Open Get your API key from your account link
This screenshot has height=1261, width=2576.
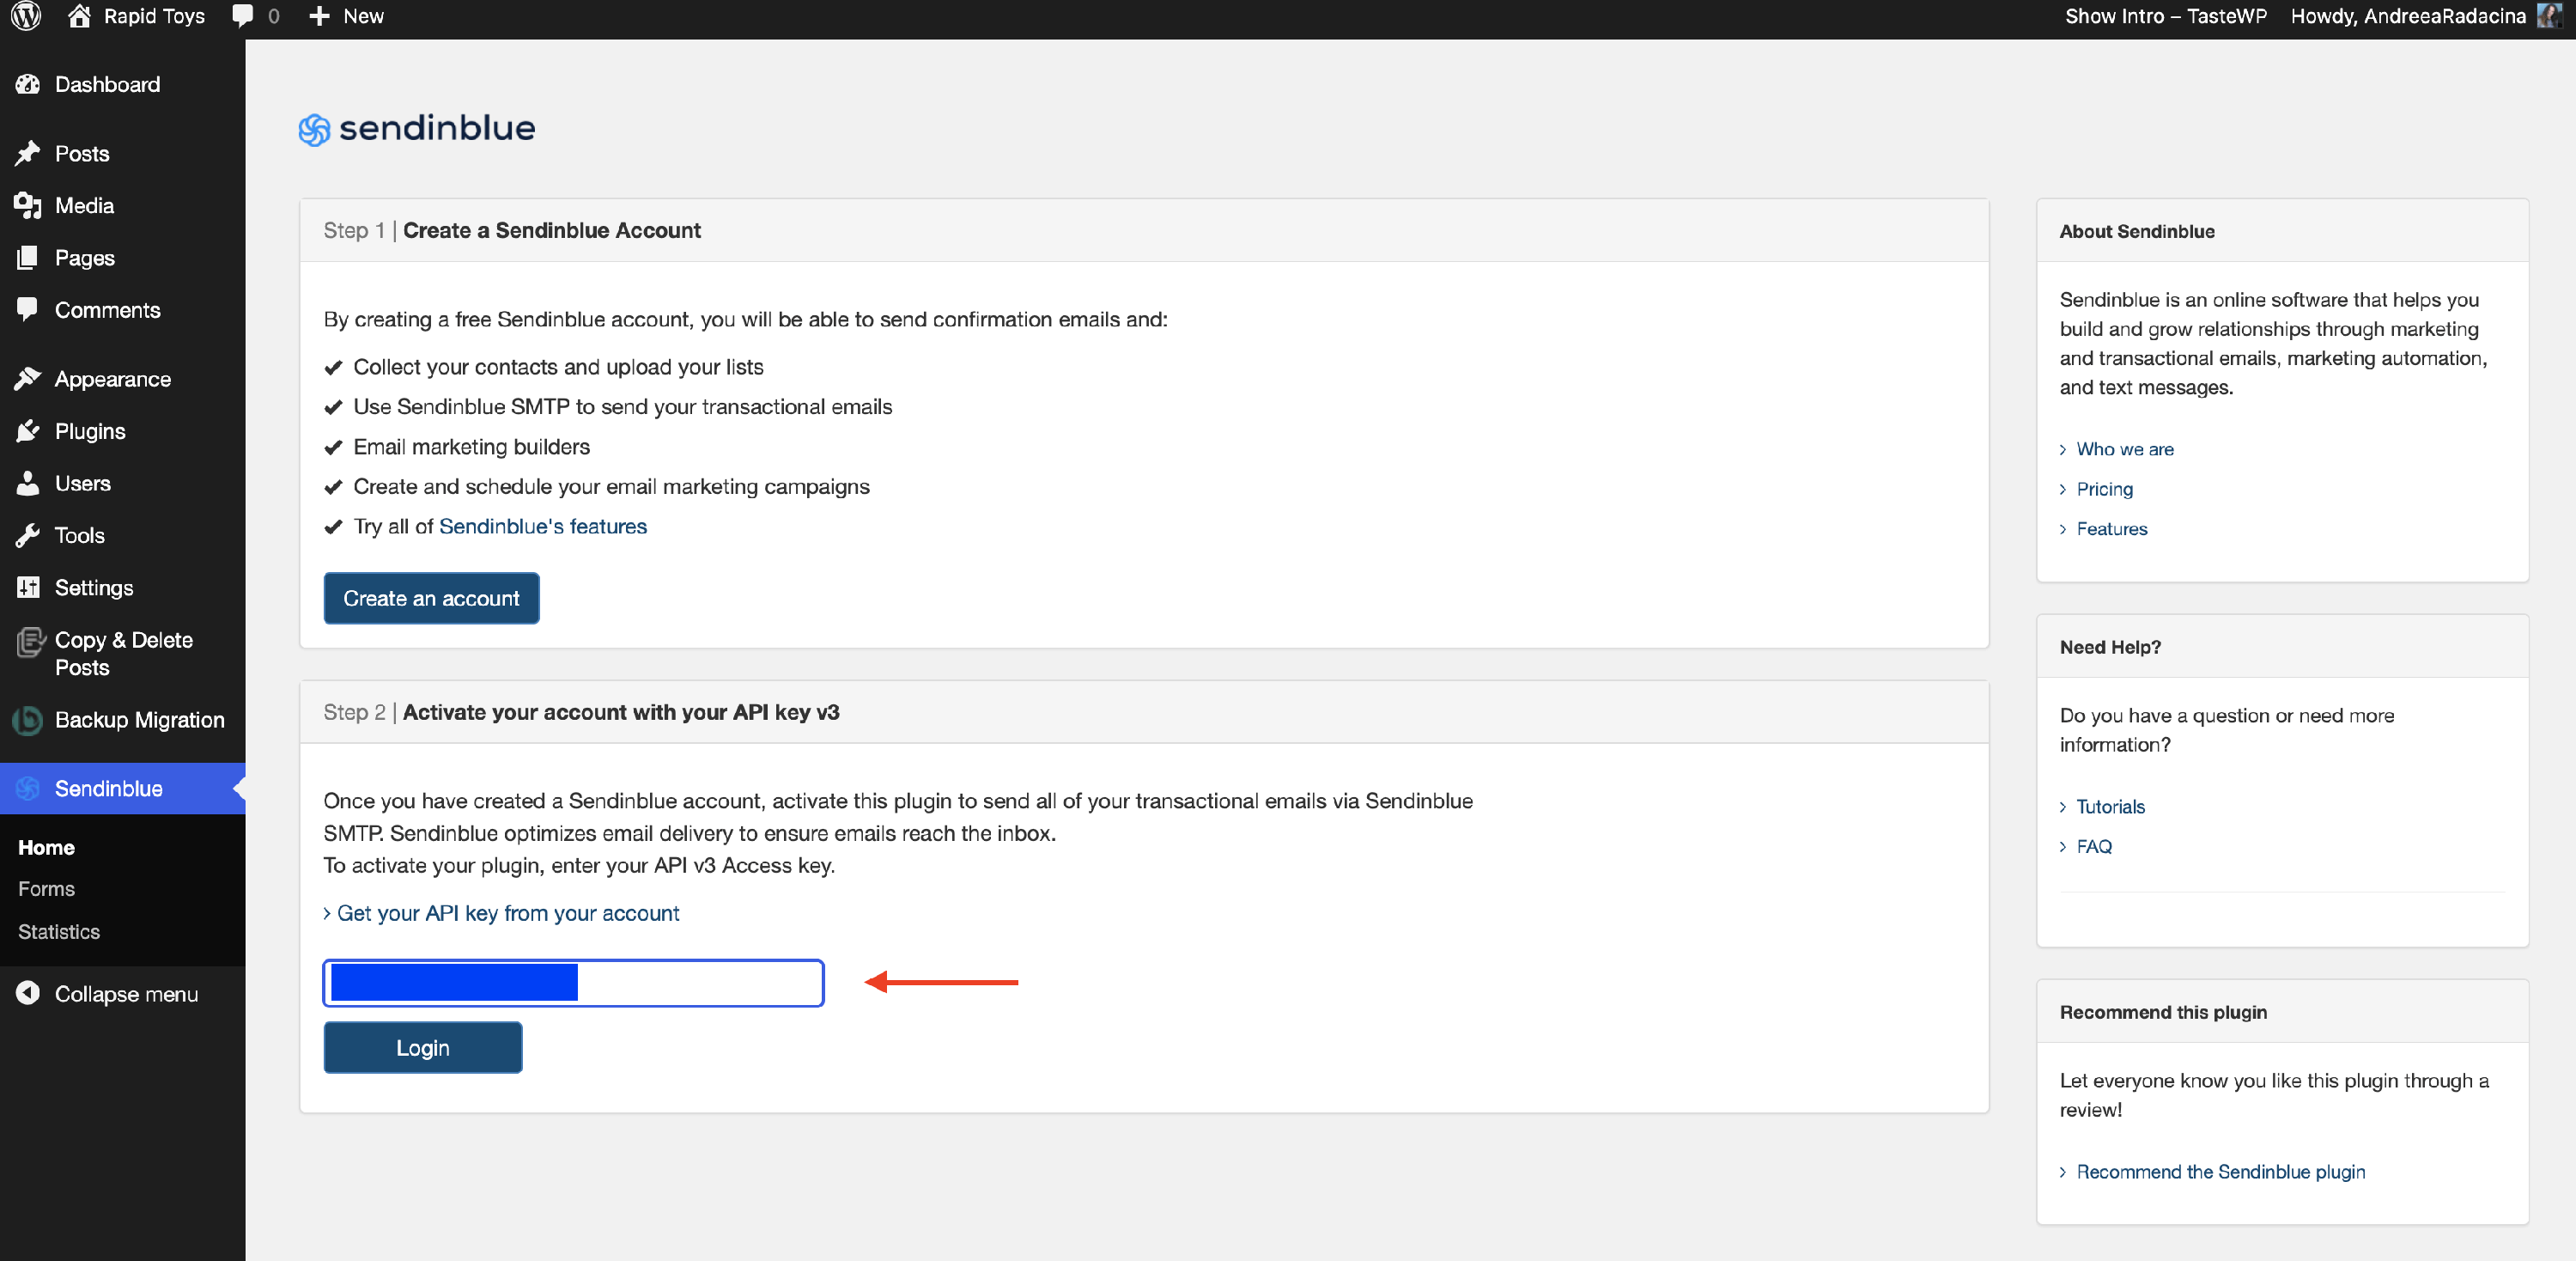tap(507, 913)
